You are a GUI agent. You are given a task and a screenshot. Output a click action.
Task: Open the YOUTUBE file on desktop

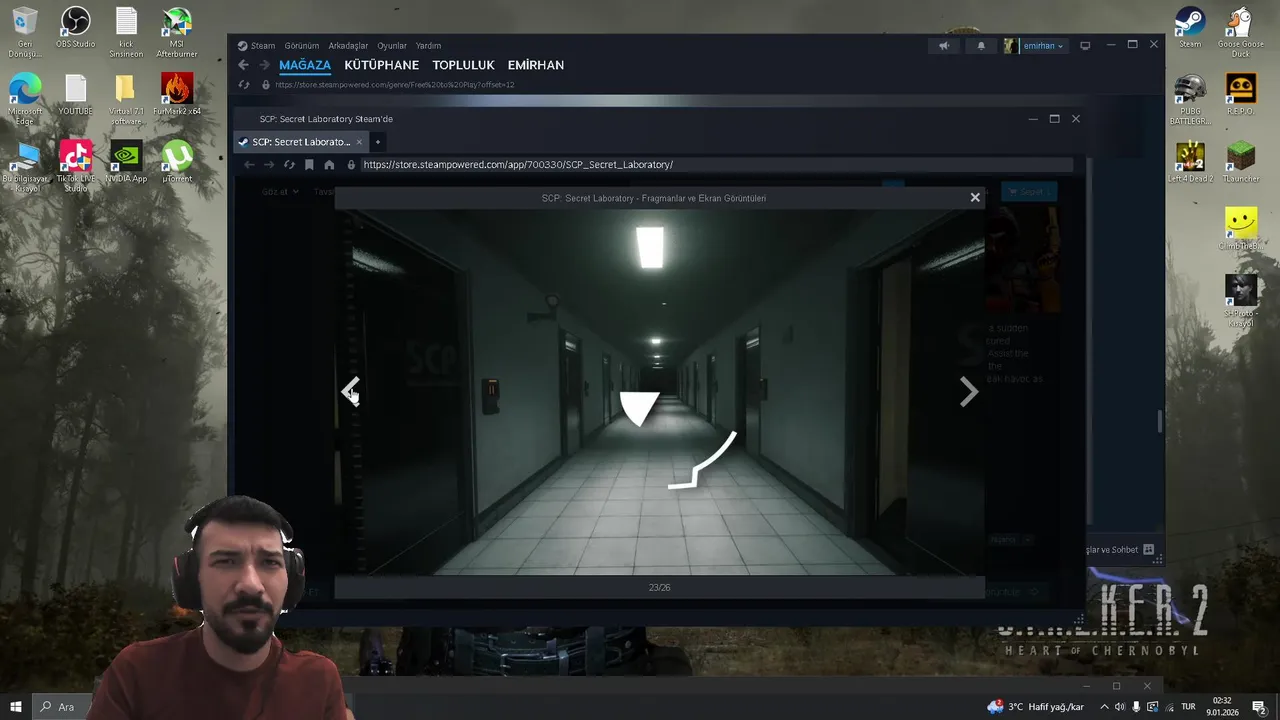click(x=75, y=95)
